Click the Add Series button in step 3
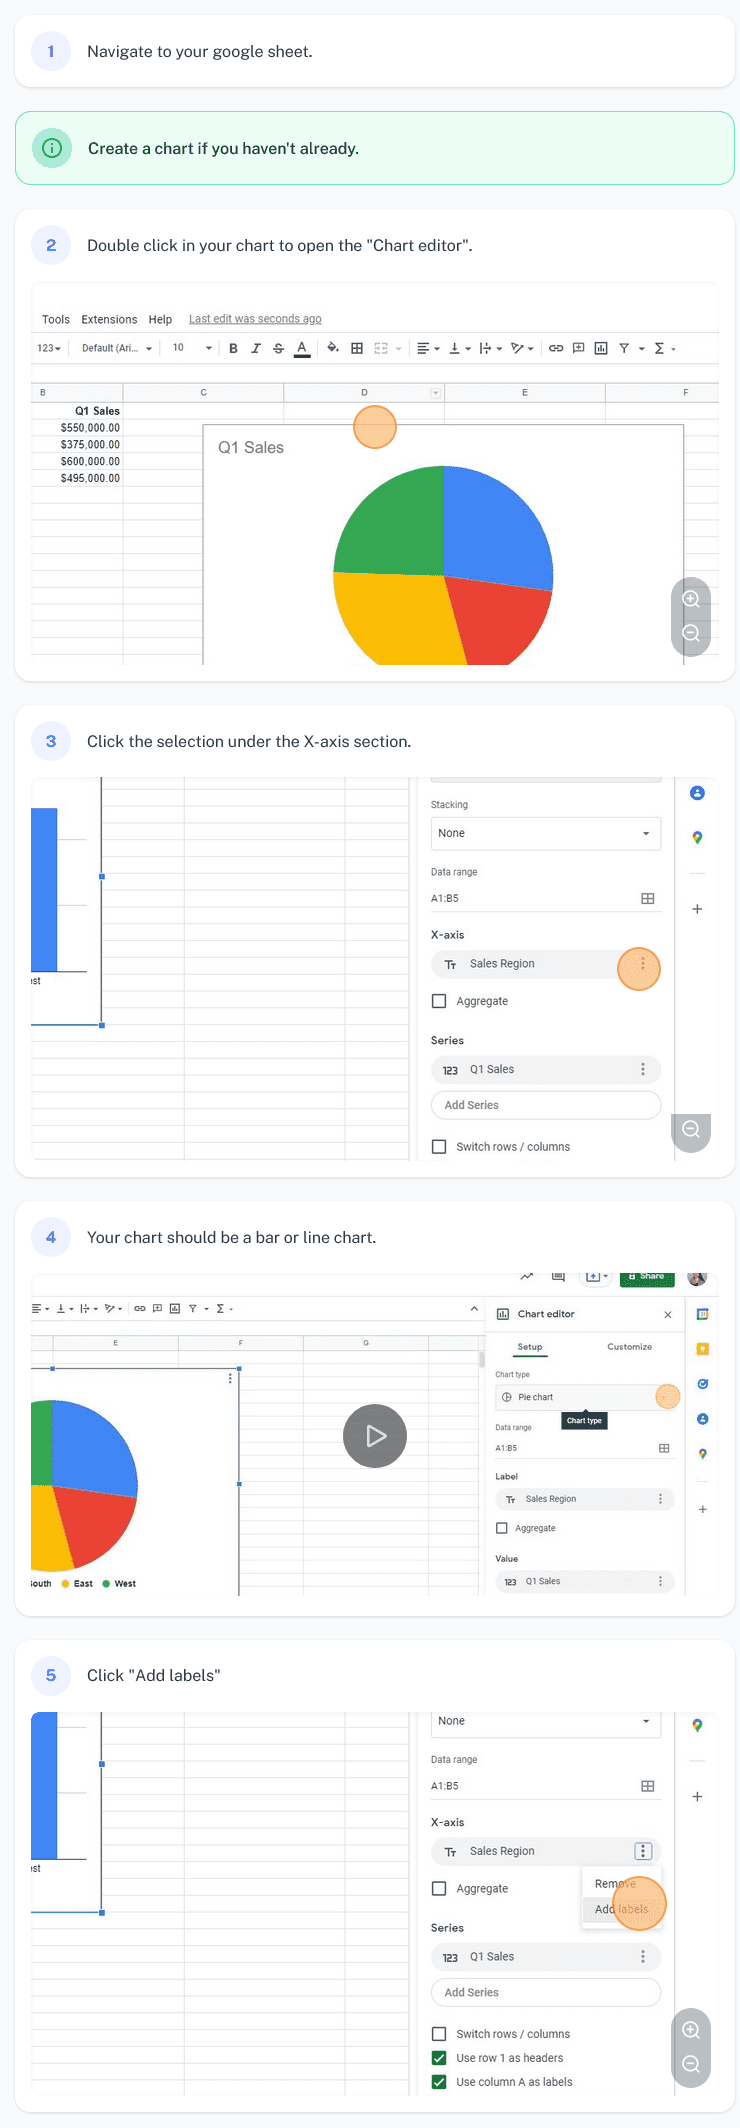 [545, 1105]
